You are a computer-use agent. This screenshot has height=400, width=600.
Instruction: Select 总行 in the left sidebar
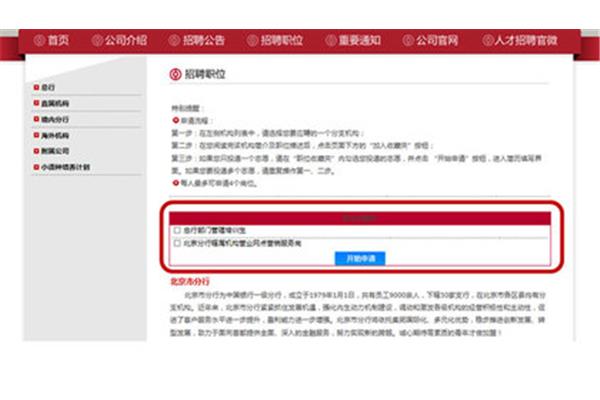(x=44, y=88)
